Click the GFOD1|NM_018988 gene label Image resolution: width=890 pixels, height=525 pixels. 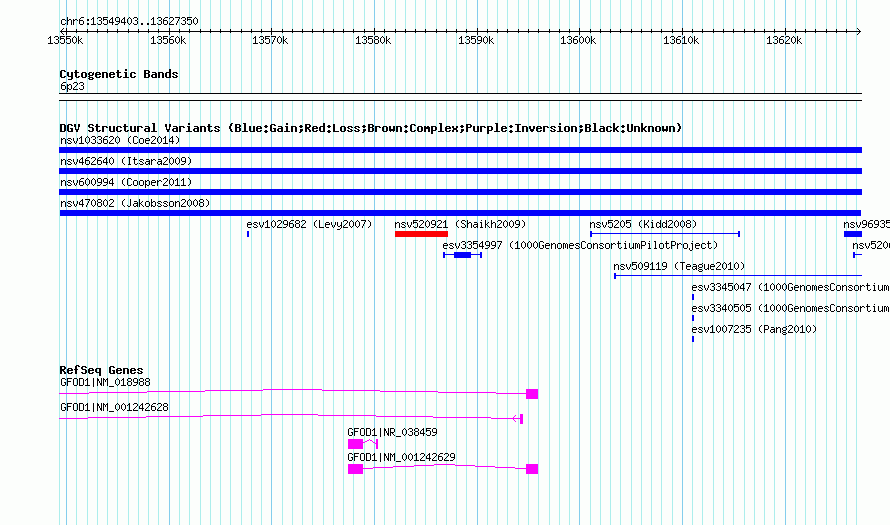point(106,383)
